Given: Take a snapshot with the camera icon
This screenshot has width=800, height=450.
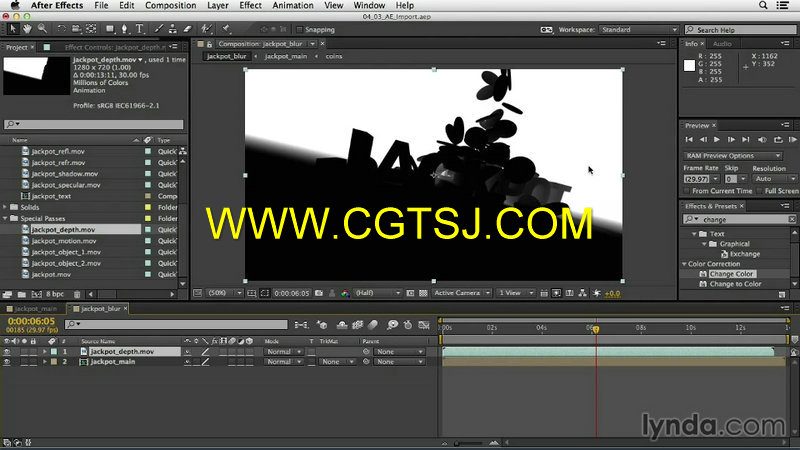Looking at the screenshot, I should [319, 293].
